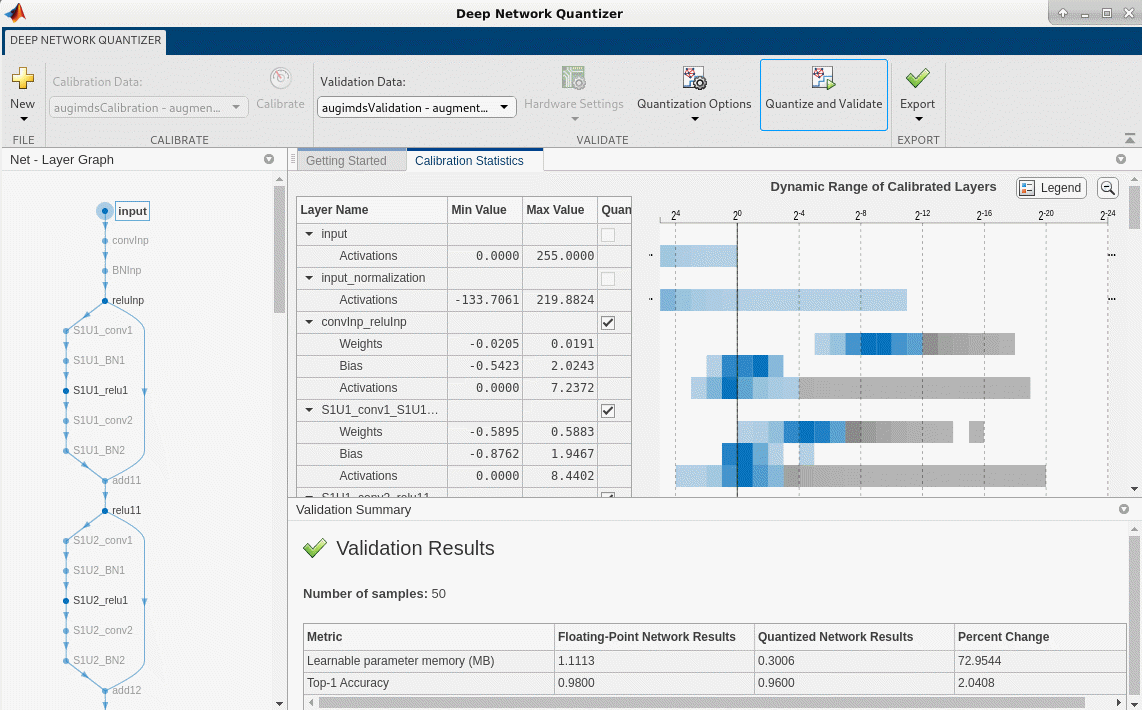Click convInp_reluInp Bias row label

click(351, 366)
